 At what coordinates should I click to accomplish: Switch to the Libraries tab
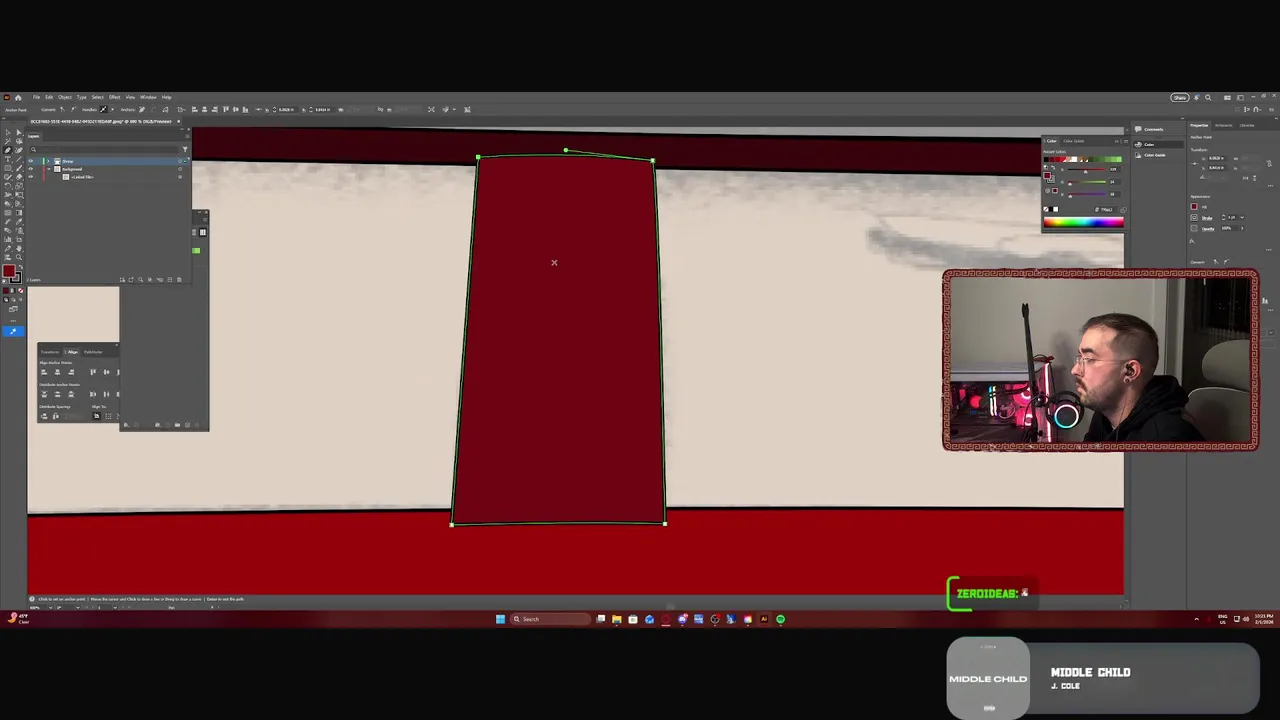(x=1247, y=125)
